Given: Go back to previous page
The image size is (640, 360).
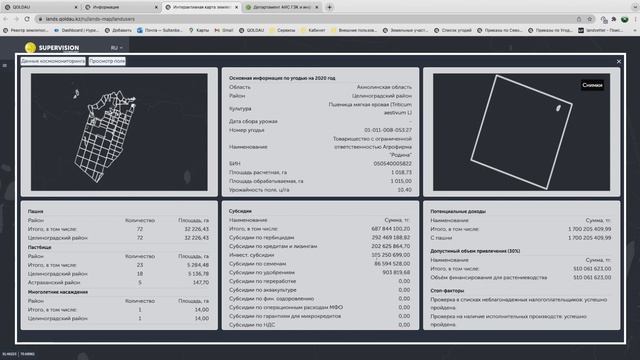Looking at the screenshot, I should [5, 19].
